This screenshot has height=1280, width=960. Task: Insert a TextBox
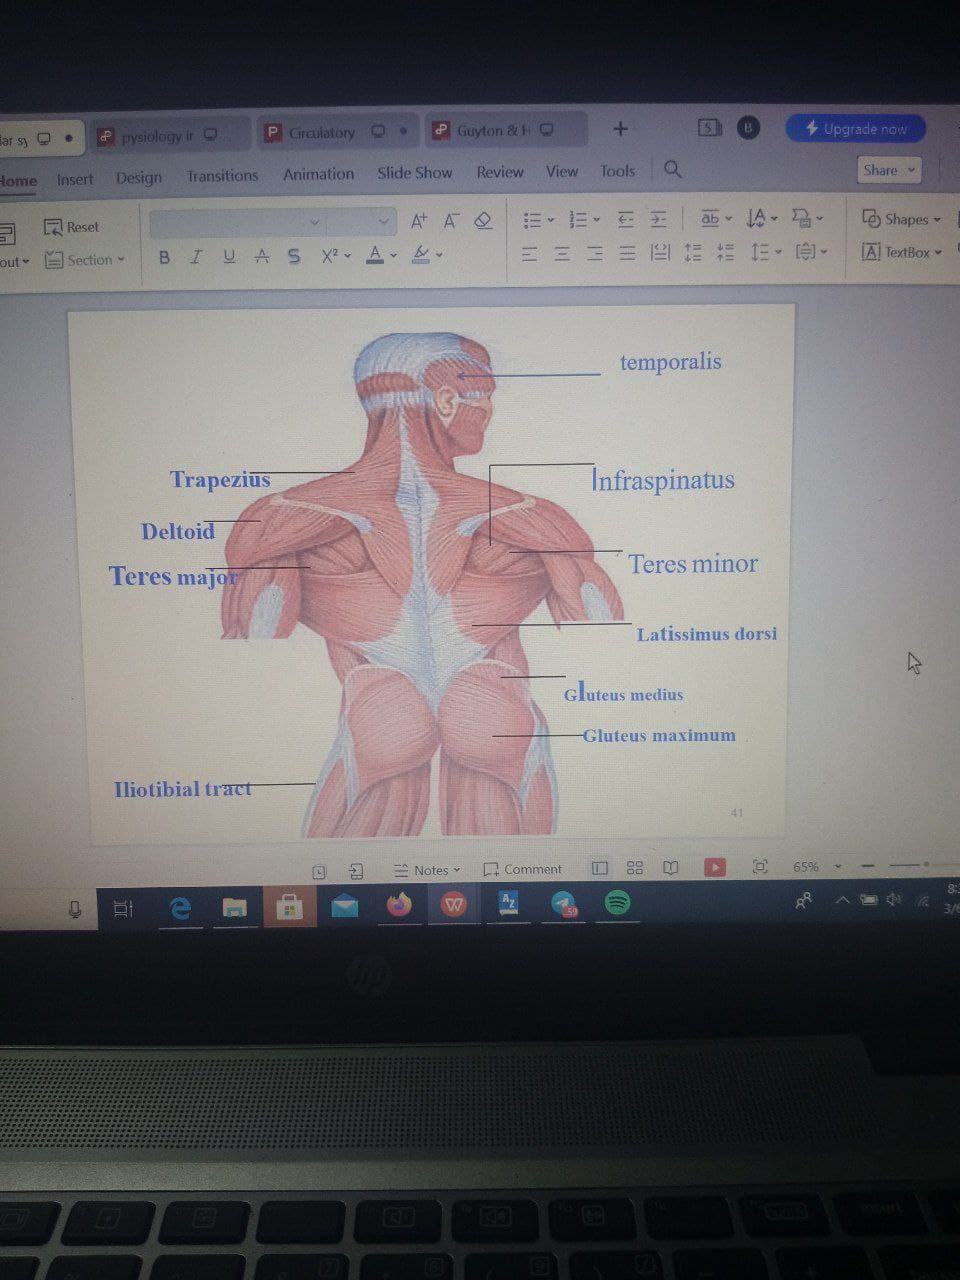coord(902,252)
